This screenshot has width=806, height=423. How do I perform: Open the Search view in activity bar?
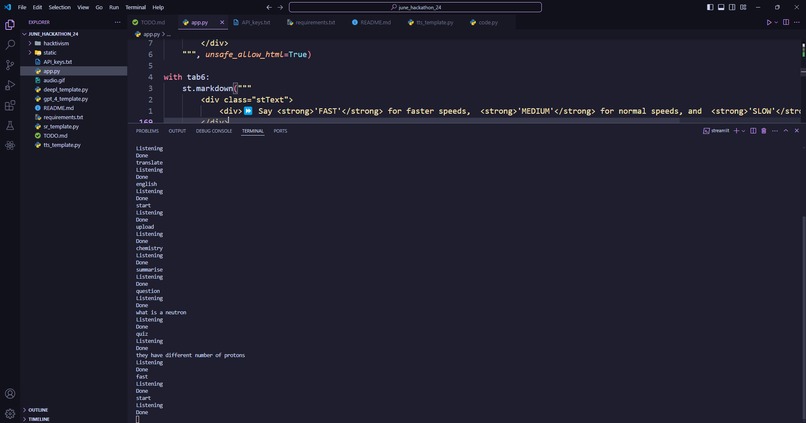coord(10,45)
